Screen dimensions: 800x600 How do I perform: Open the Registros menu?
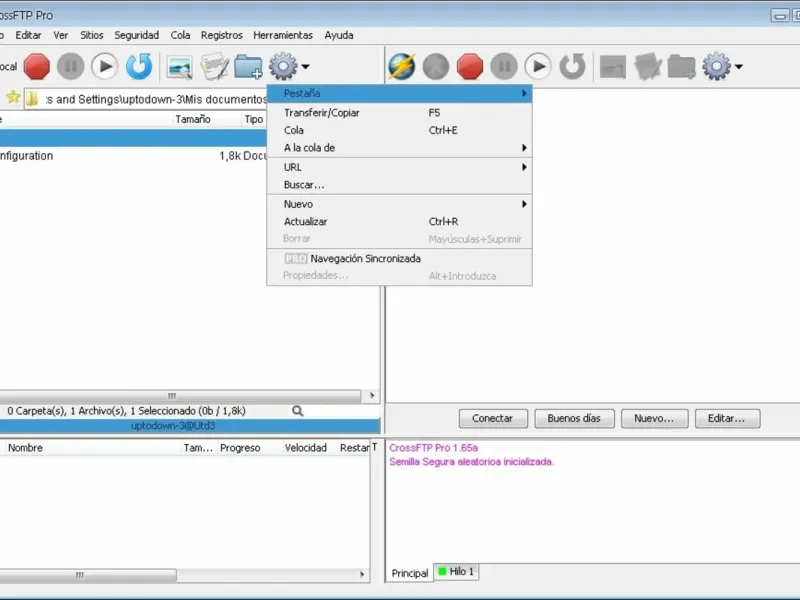click(221, 35)
